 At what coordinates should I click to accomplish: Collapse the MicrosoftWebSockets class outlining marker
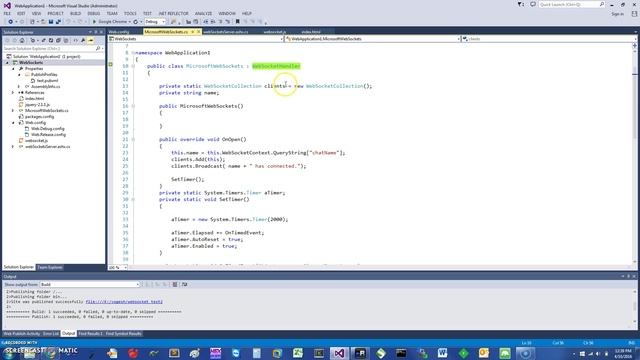(x=133, y=66)
